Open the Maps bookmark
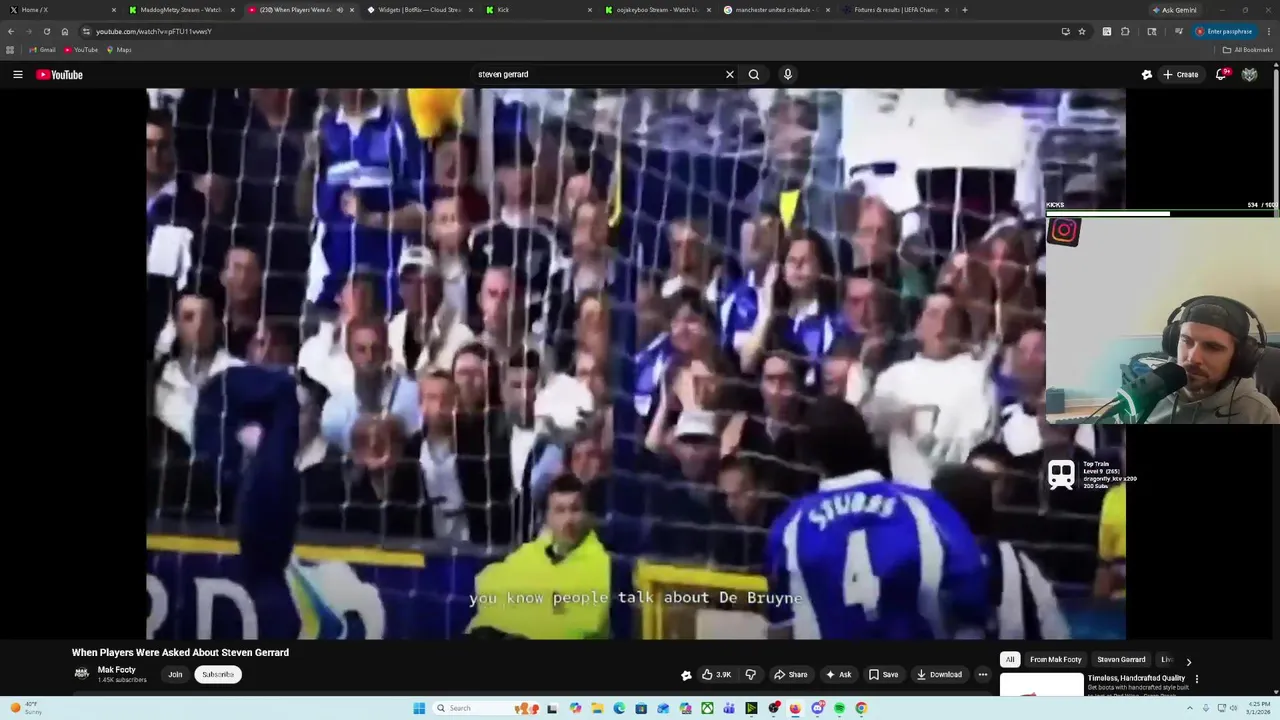 119,50
